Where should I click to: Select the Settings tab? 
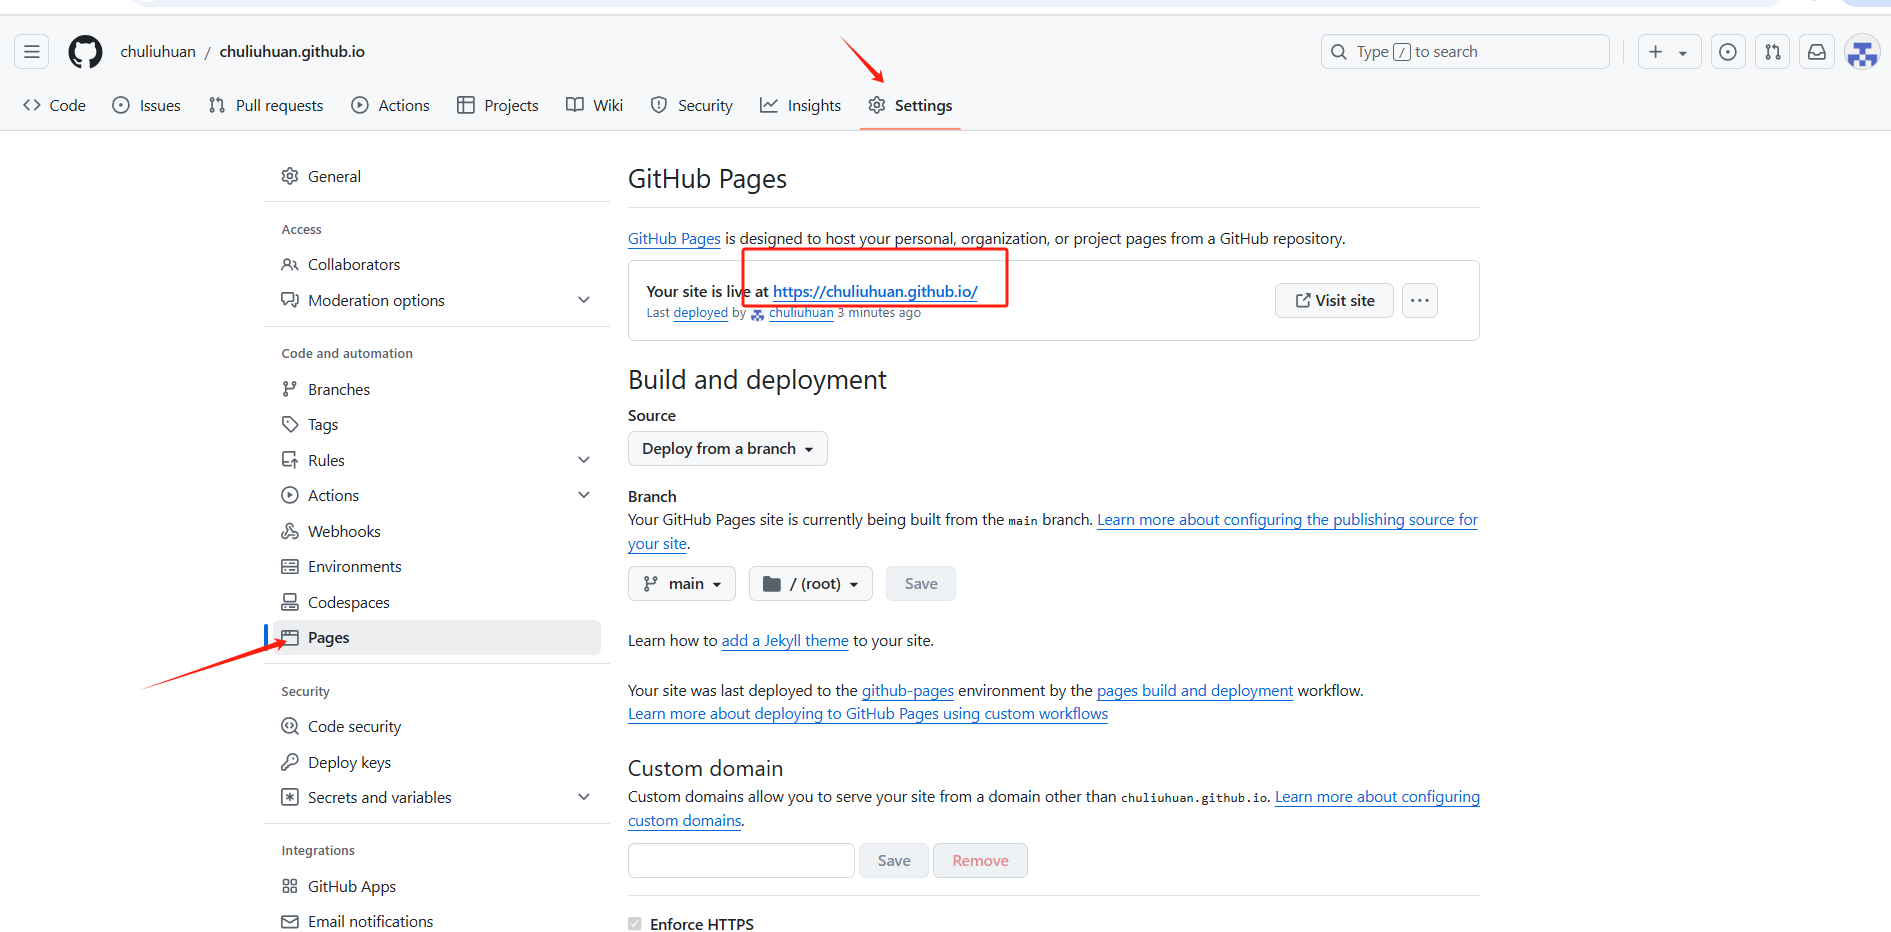pos(910,105)
